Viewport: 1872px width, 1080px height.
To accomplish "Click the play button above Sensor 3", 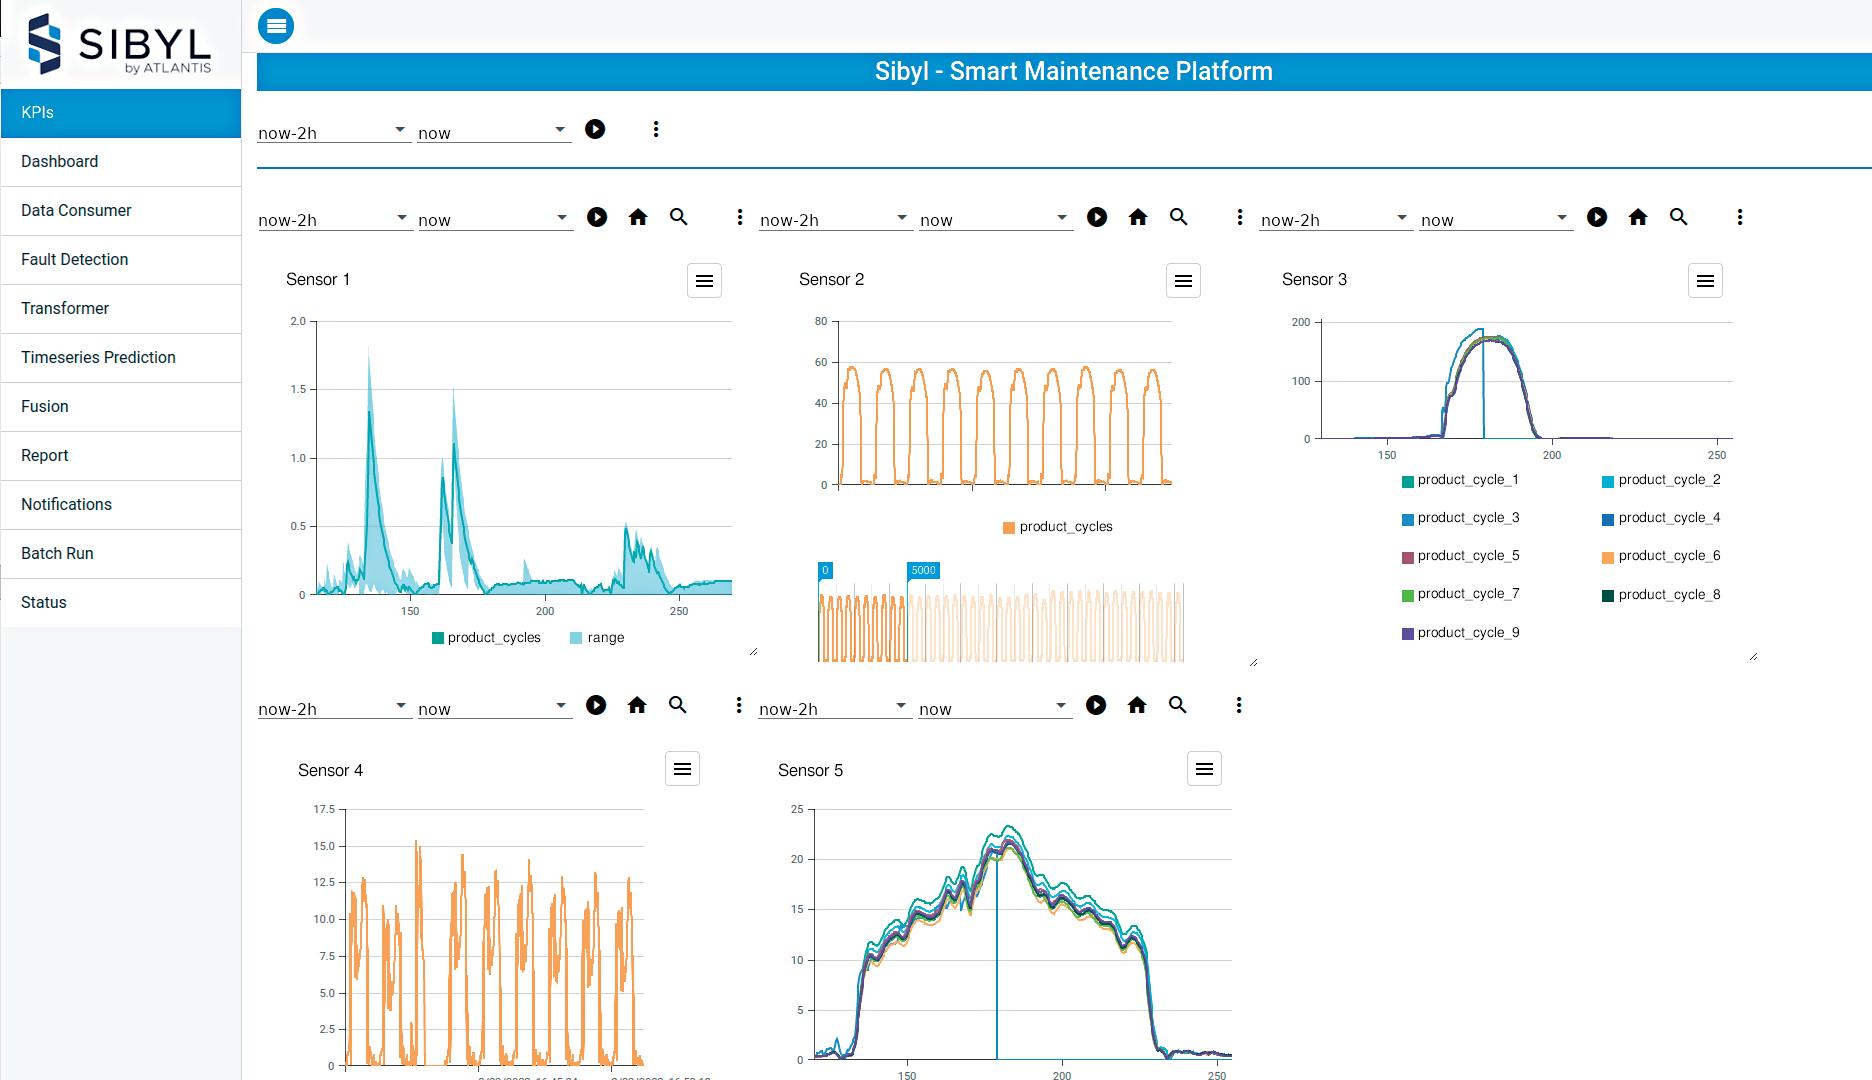I will tap(1597, 217).
